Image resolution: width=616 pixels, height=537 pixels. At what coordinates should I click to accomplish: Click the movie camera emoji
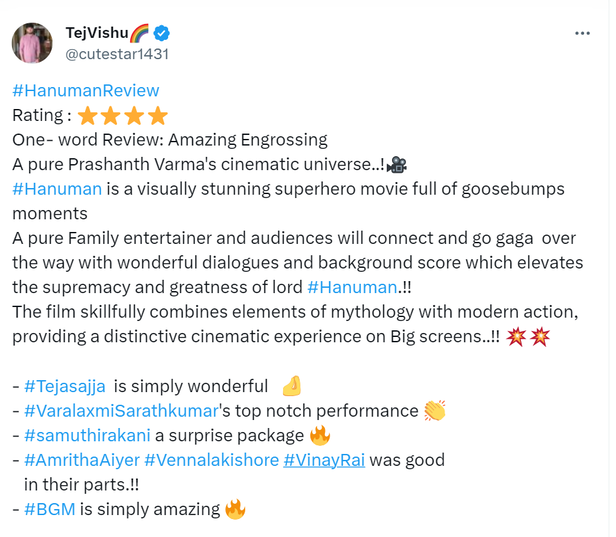396,164
